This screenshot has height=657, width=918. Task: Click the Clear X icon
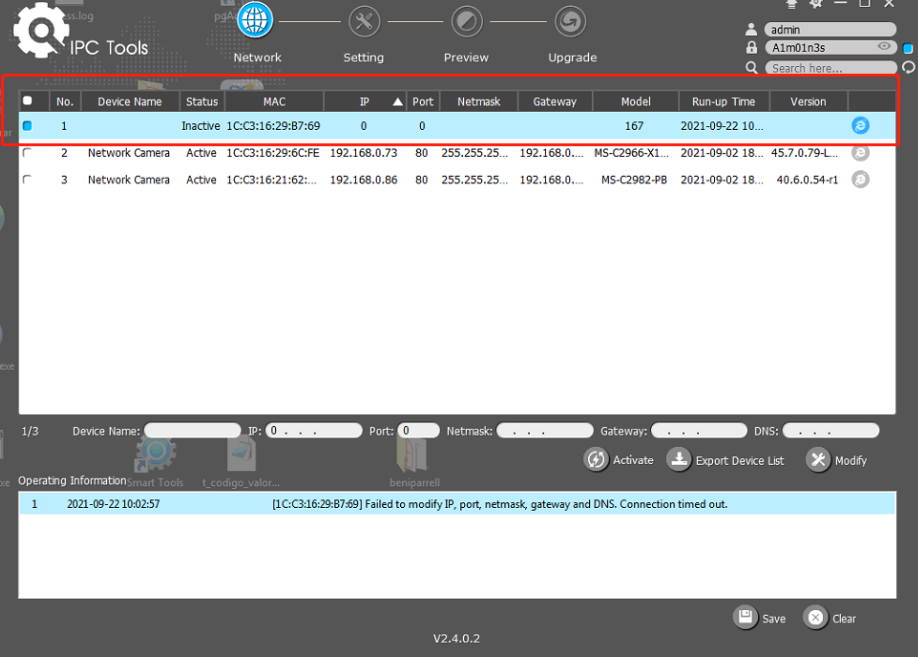click(x=816, y=617)
